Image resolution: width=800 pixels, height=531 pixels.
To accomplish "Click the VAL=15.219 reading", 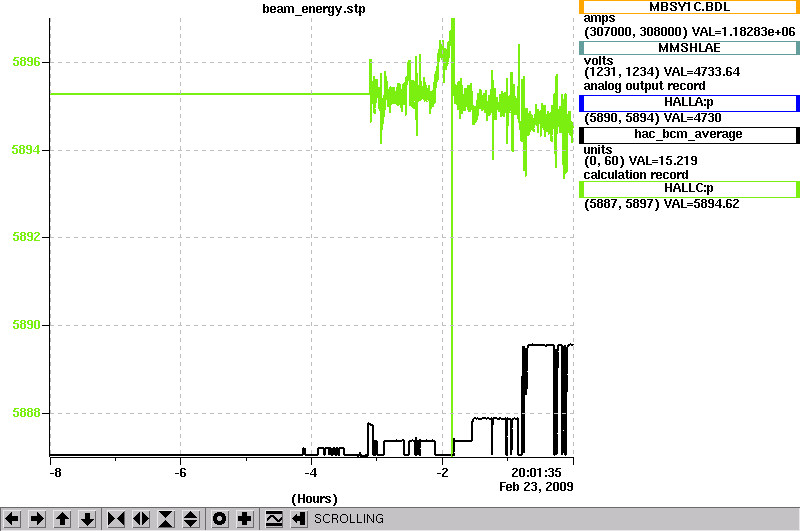I will click(663, 161).
